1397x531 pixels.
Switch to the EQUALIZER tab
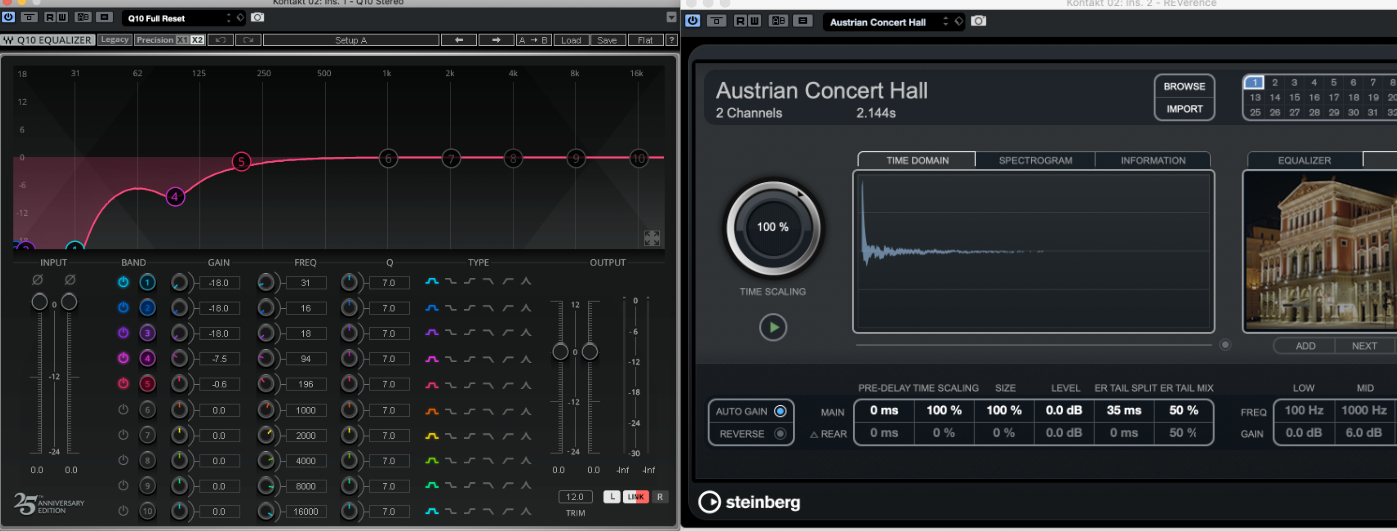tap(1304, 160)
